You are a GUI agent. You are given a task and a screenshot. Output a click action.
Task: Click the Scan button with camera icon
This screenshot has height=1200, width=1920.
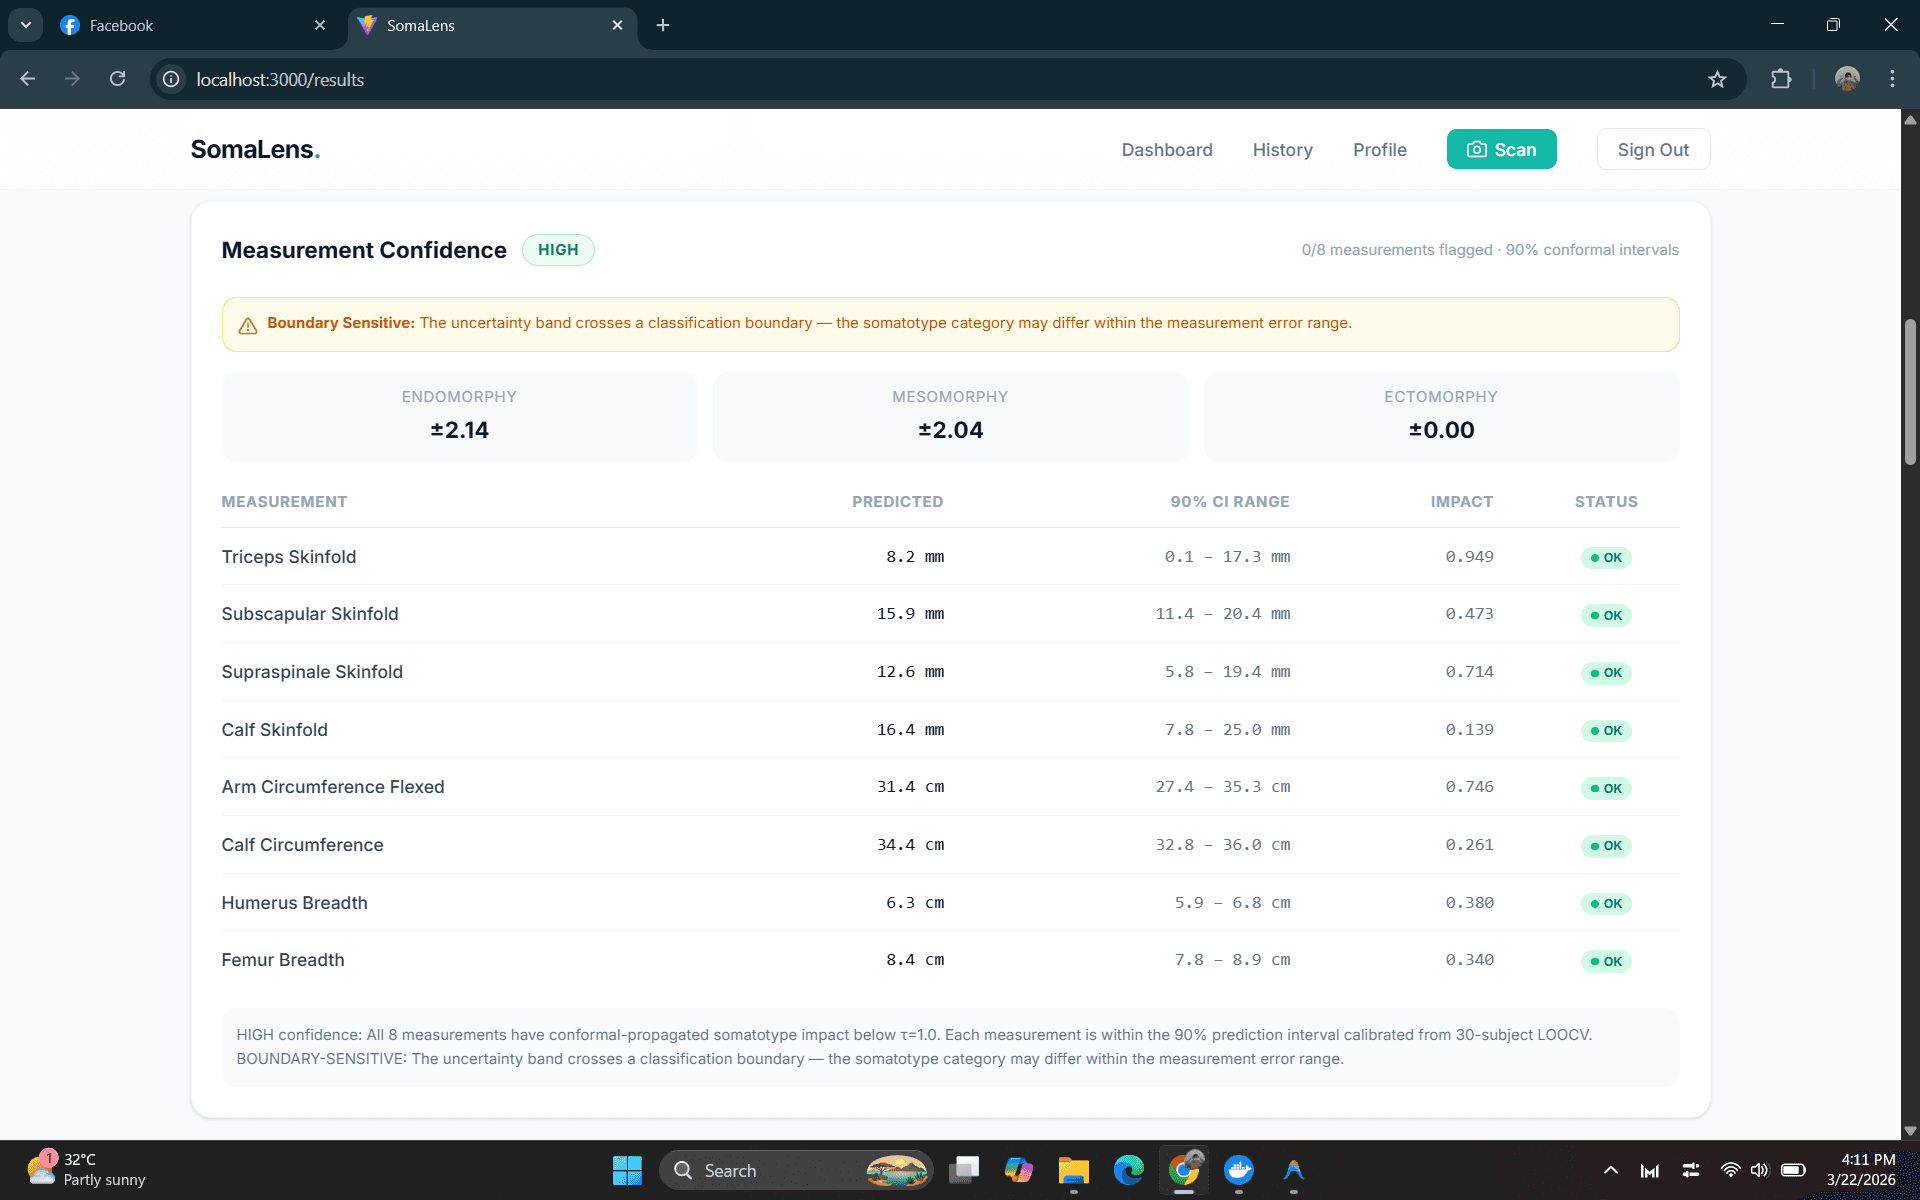[x=1501, y=149]
